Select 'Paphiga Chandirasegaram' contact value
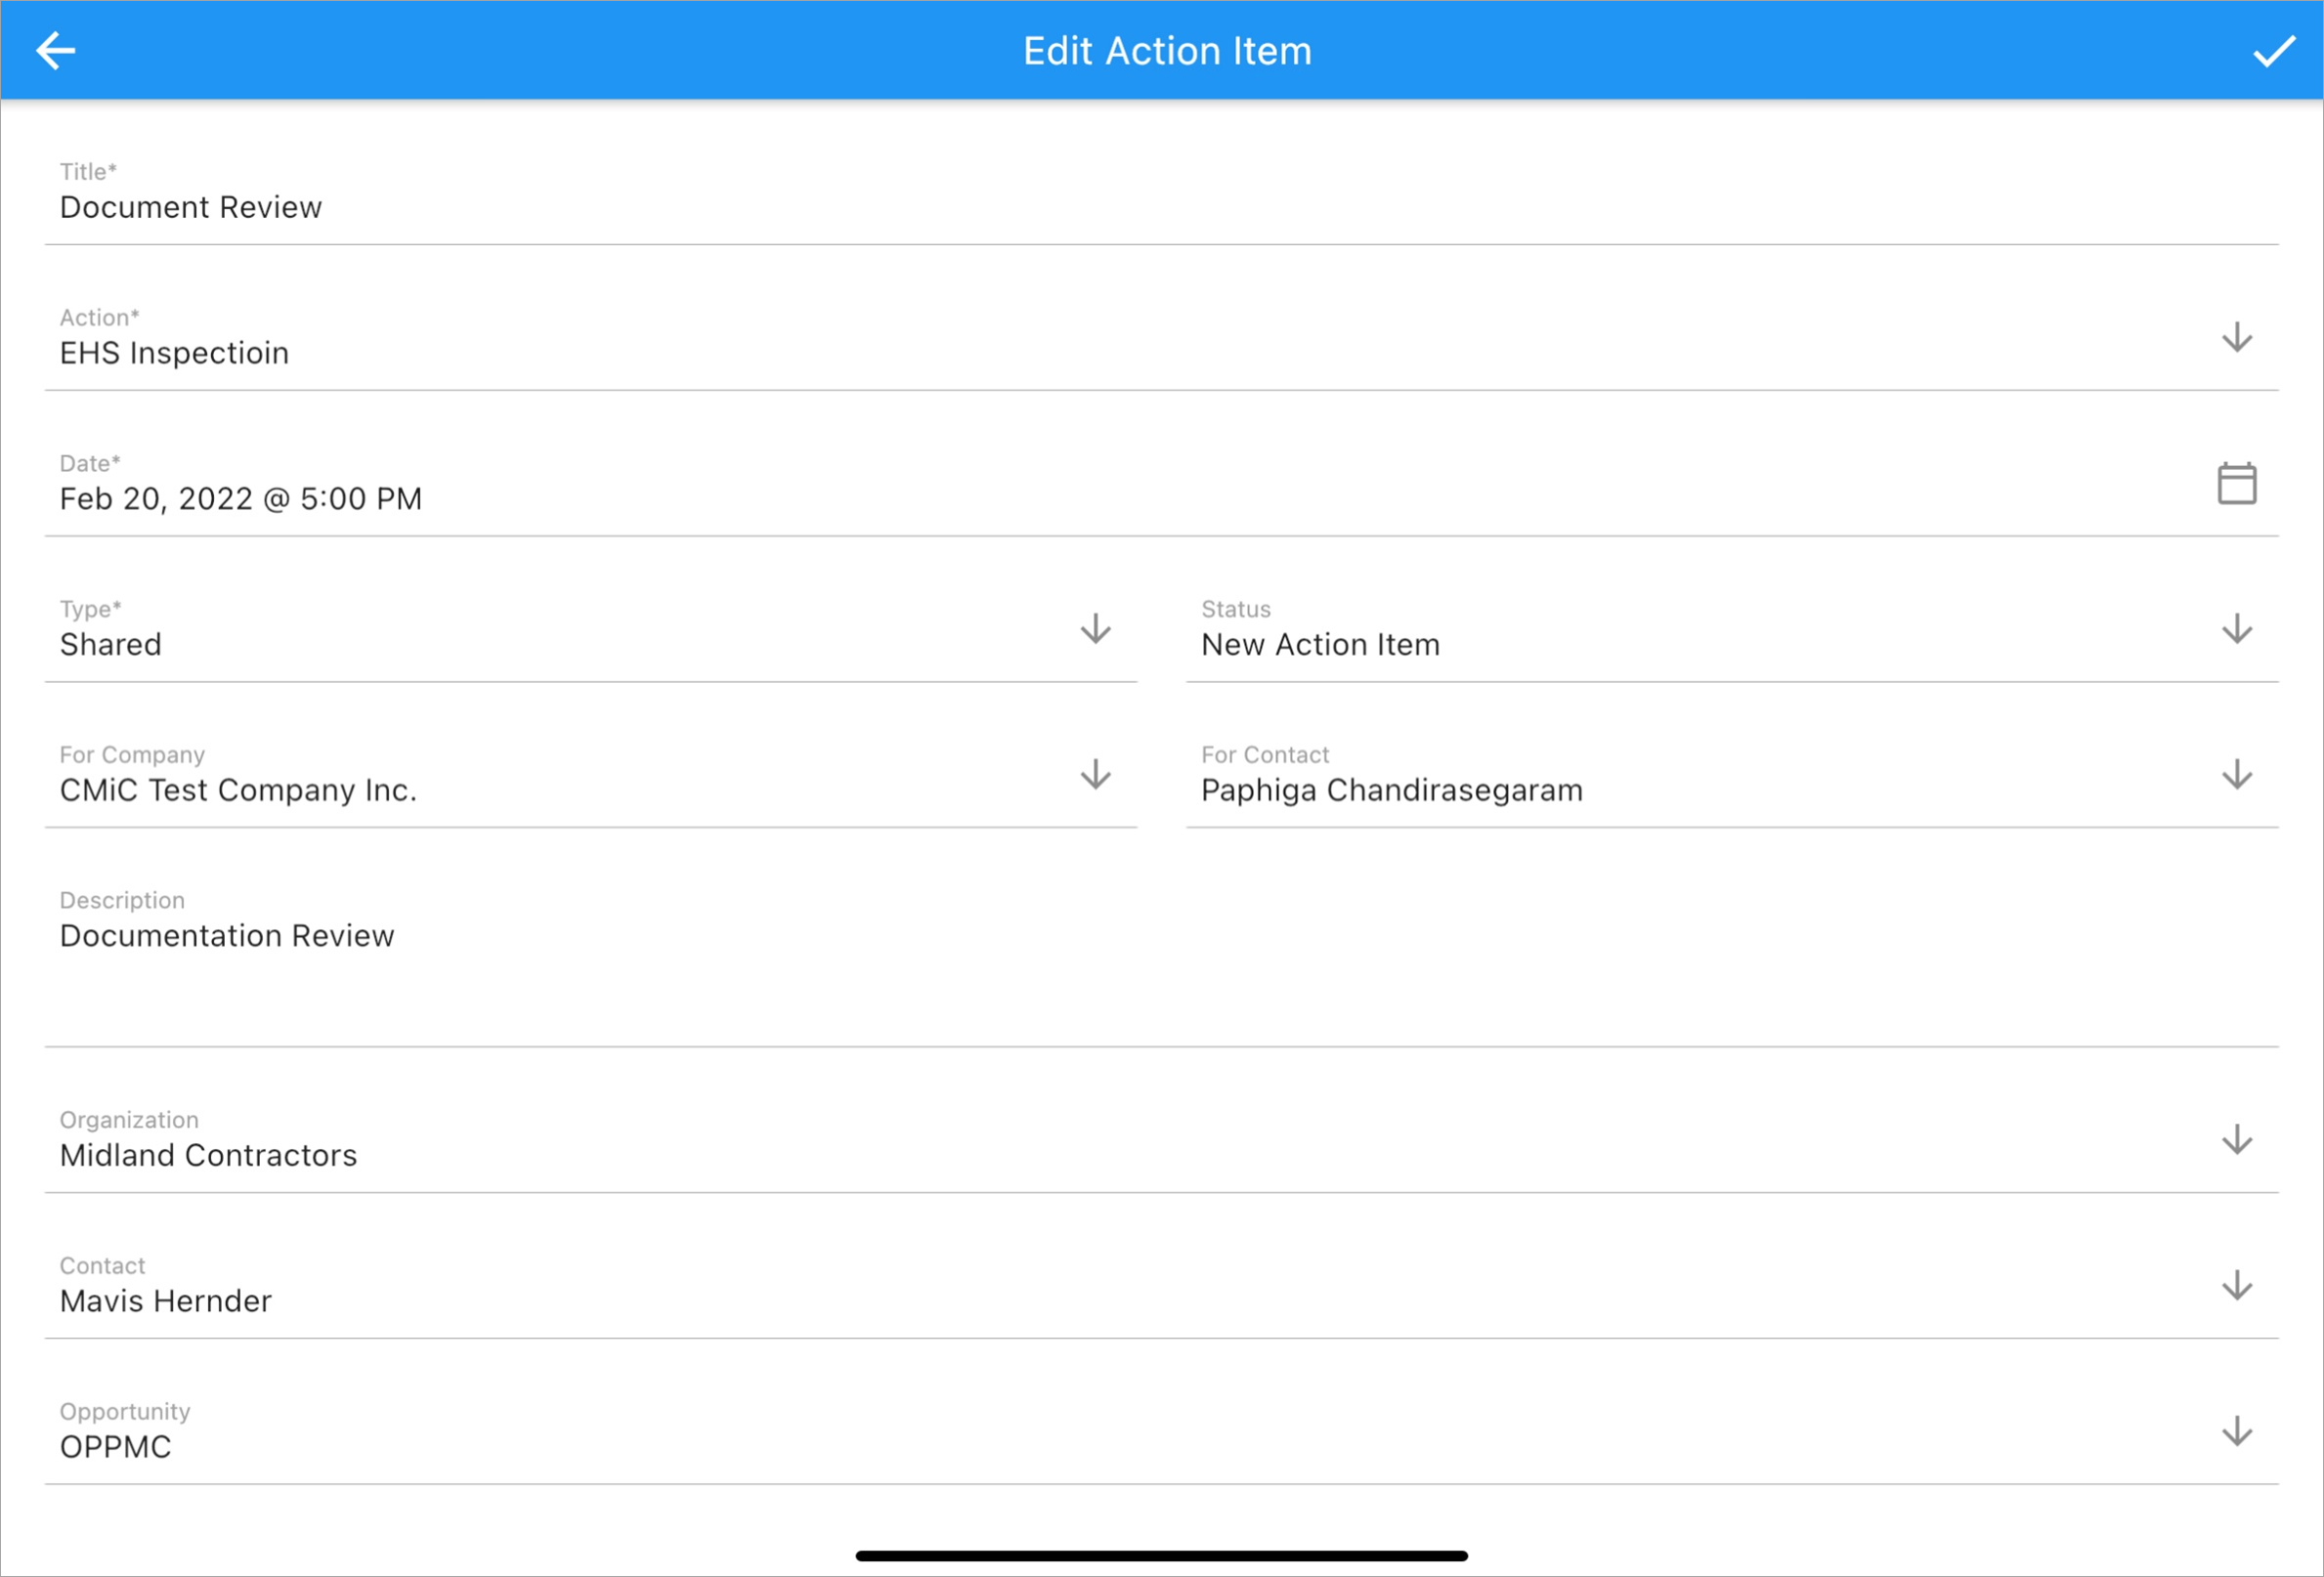2324x1577 pixels. coord(1391,791)
